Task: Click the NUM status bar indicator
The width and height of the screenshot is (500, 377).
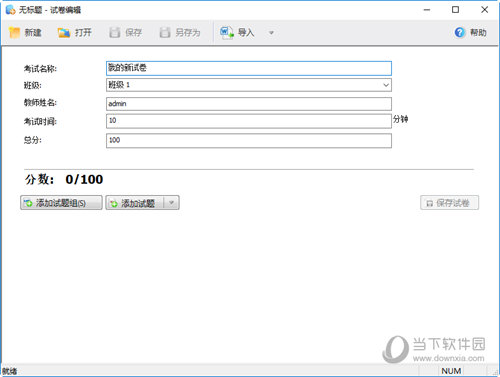Action: 451,371
